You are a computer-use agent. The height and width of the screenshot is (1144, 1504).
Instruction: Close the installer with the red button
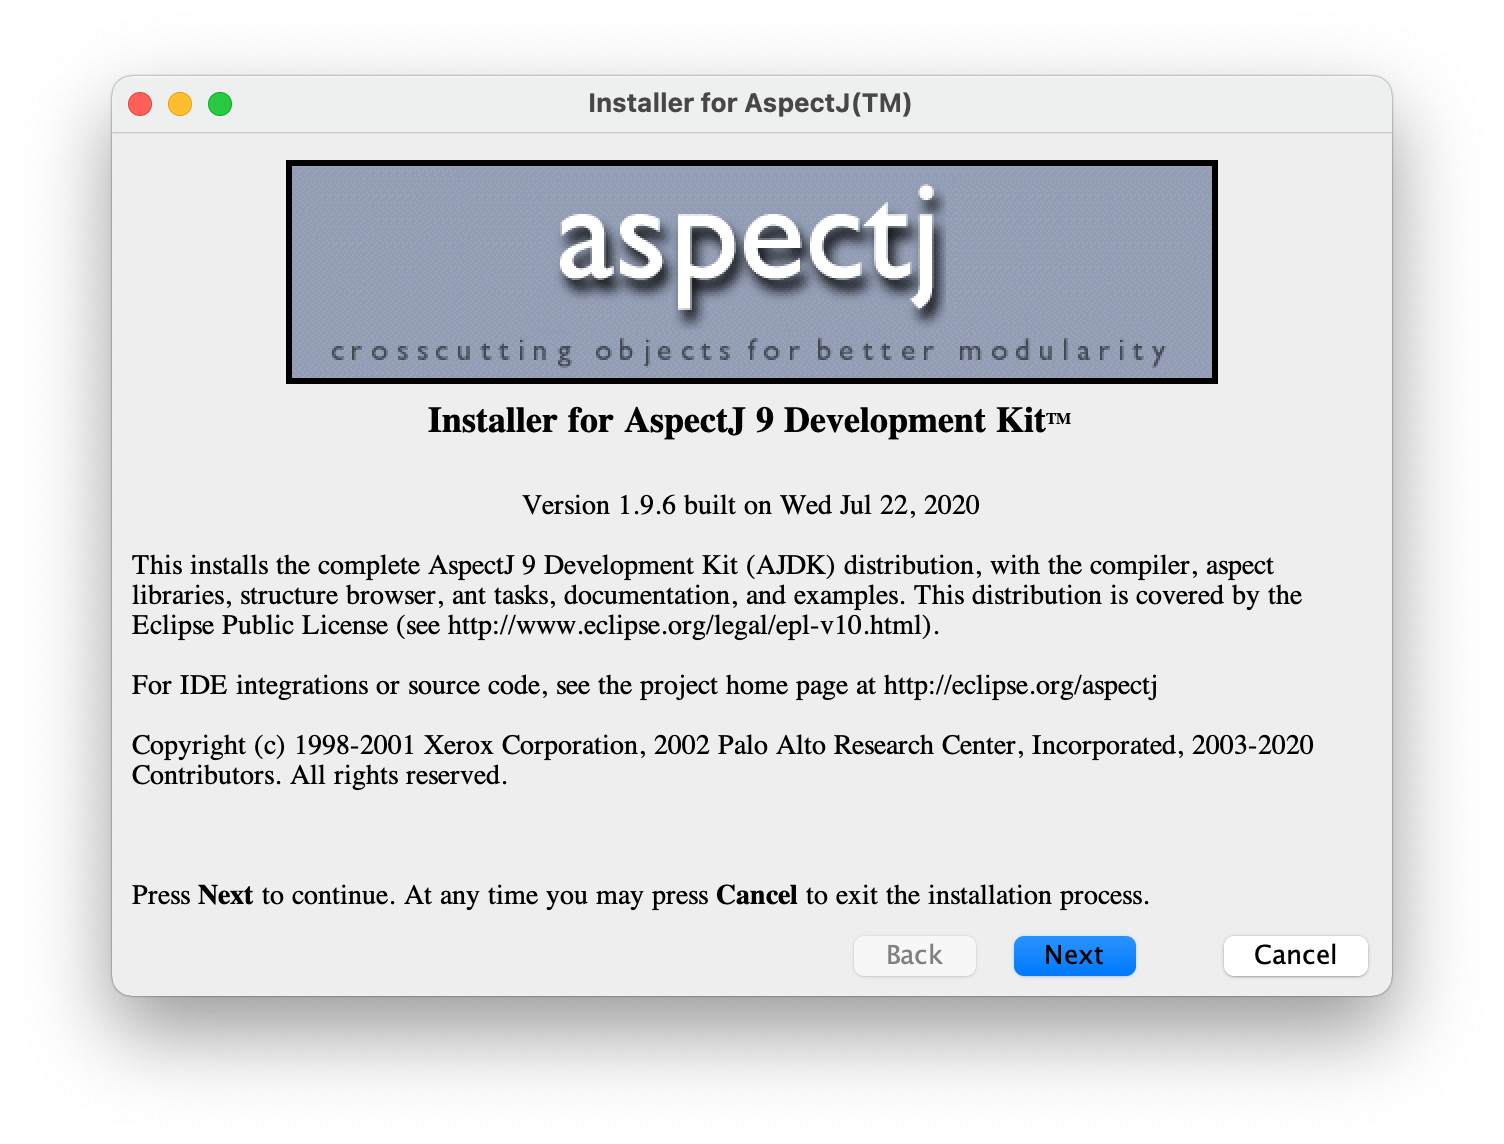[x=140, y=104]
